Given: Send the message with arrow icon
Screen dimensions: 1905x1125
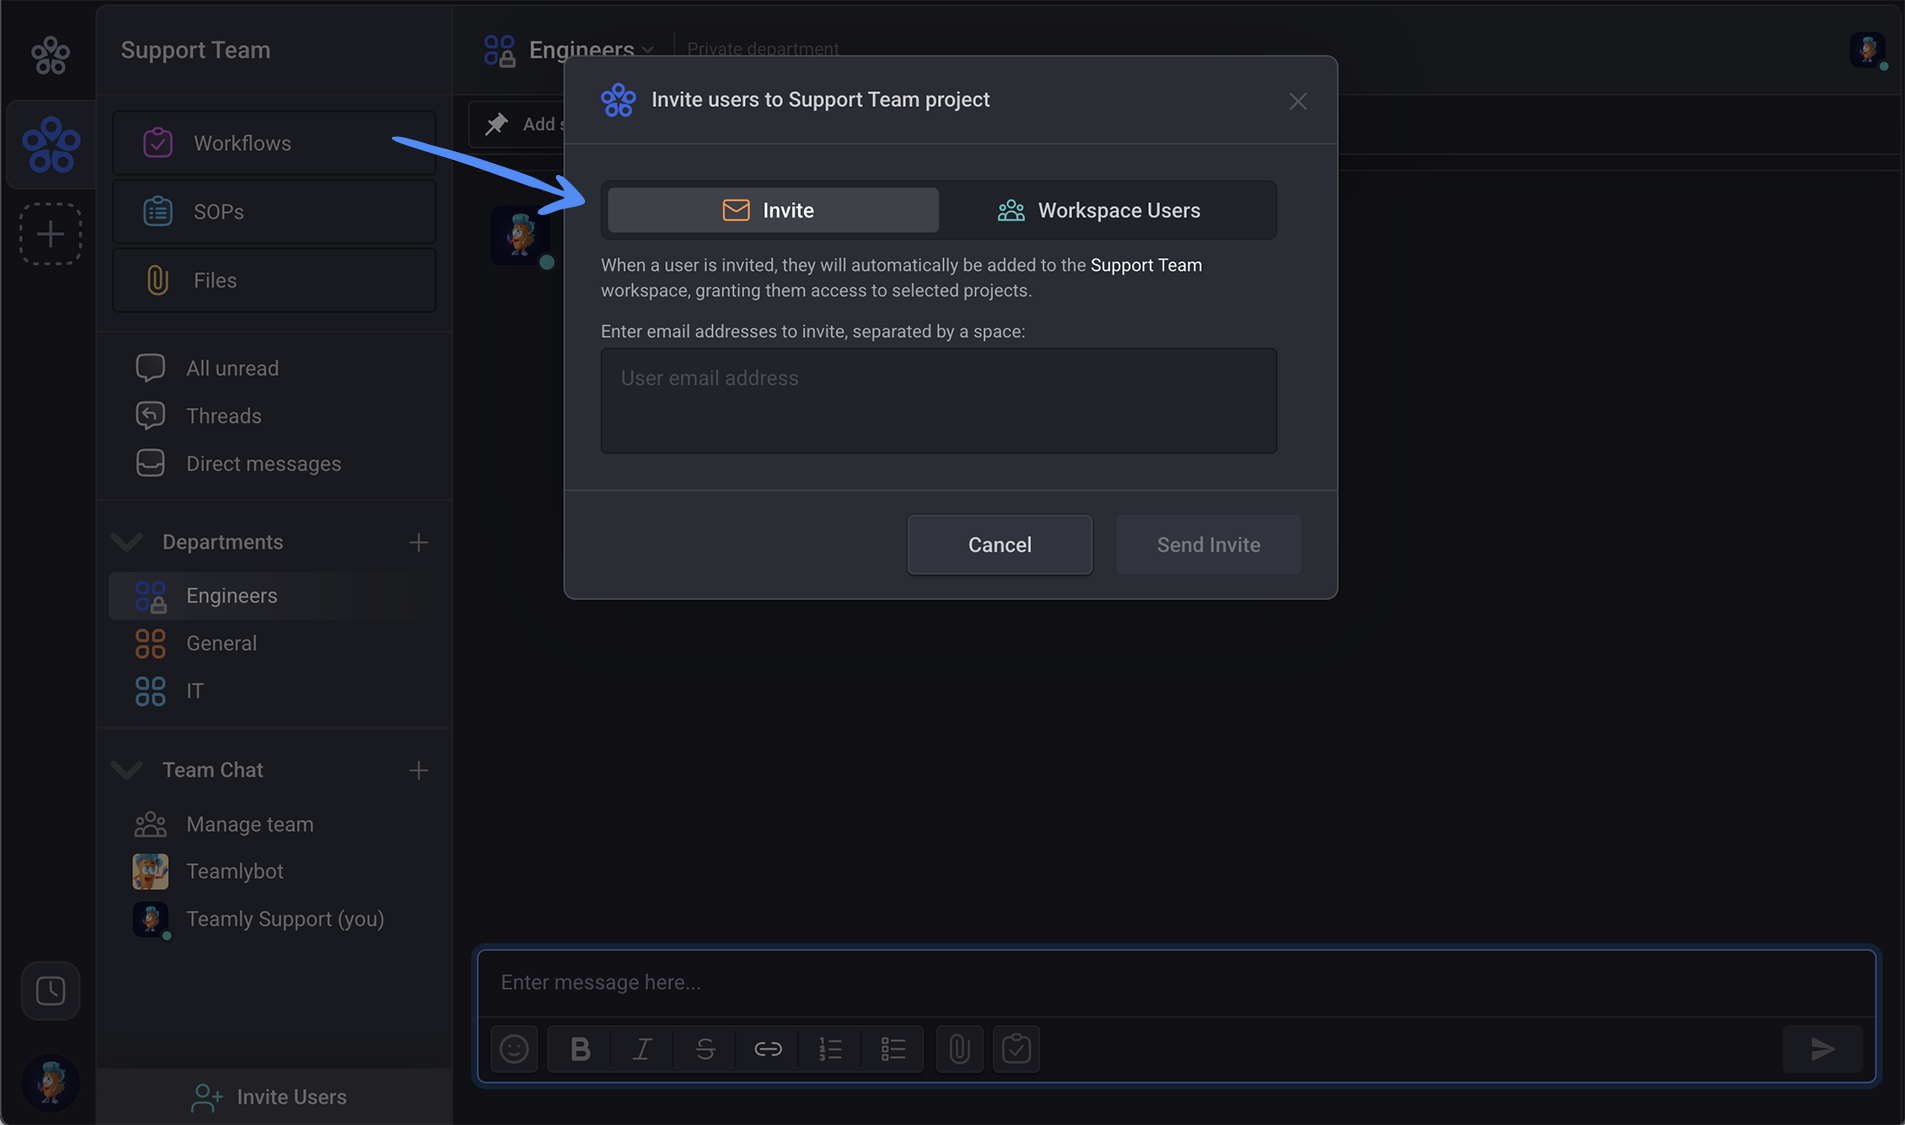Looking at the screenshot, I should click(x=1822, y=1049).
